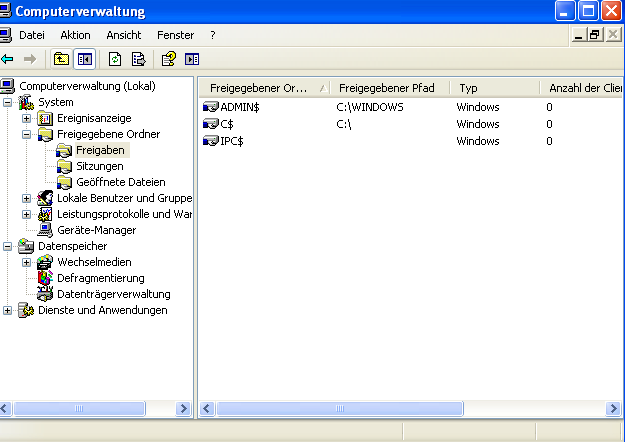Click the Back arrow toolbar icon

point(7,59)
